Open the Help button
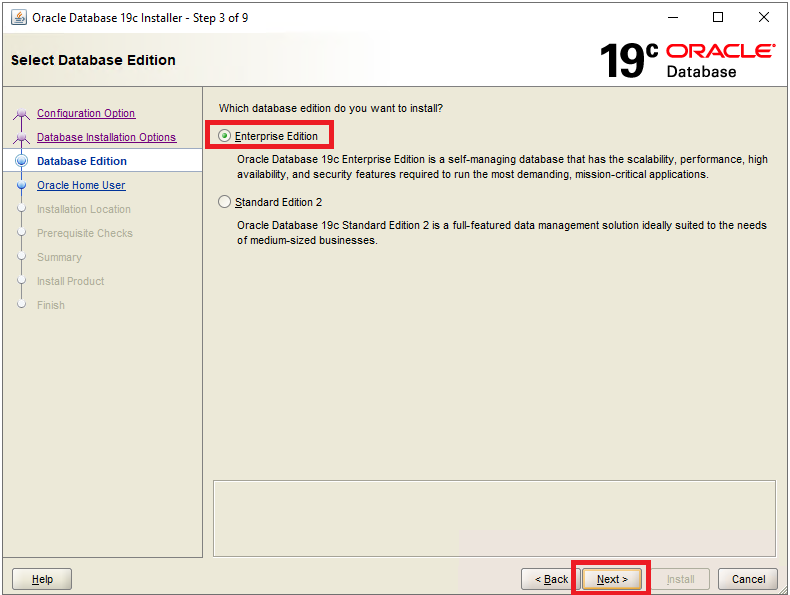 click(x=42, y=579)
